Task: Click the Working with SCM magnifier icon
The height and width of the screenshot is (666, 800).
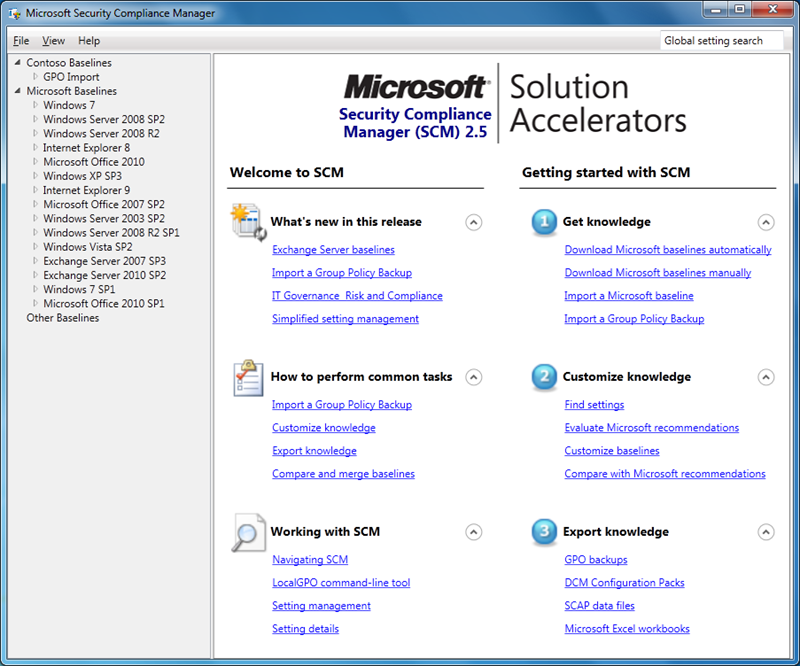Action: coord(248,532)
